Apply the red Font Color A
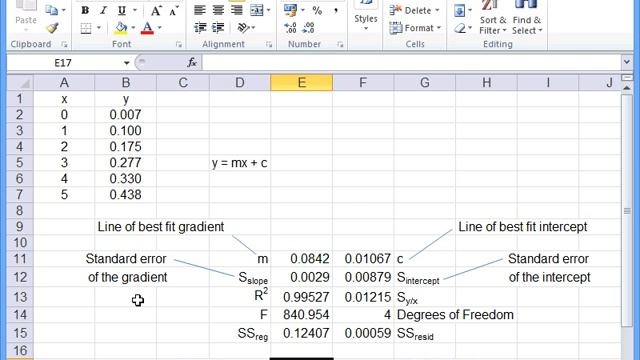 147,28
